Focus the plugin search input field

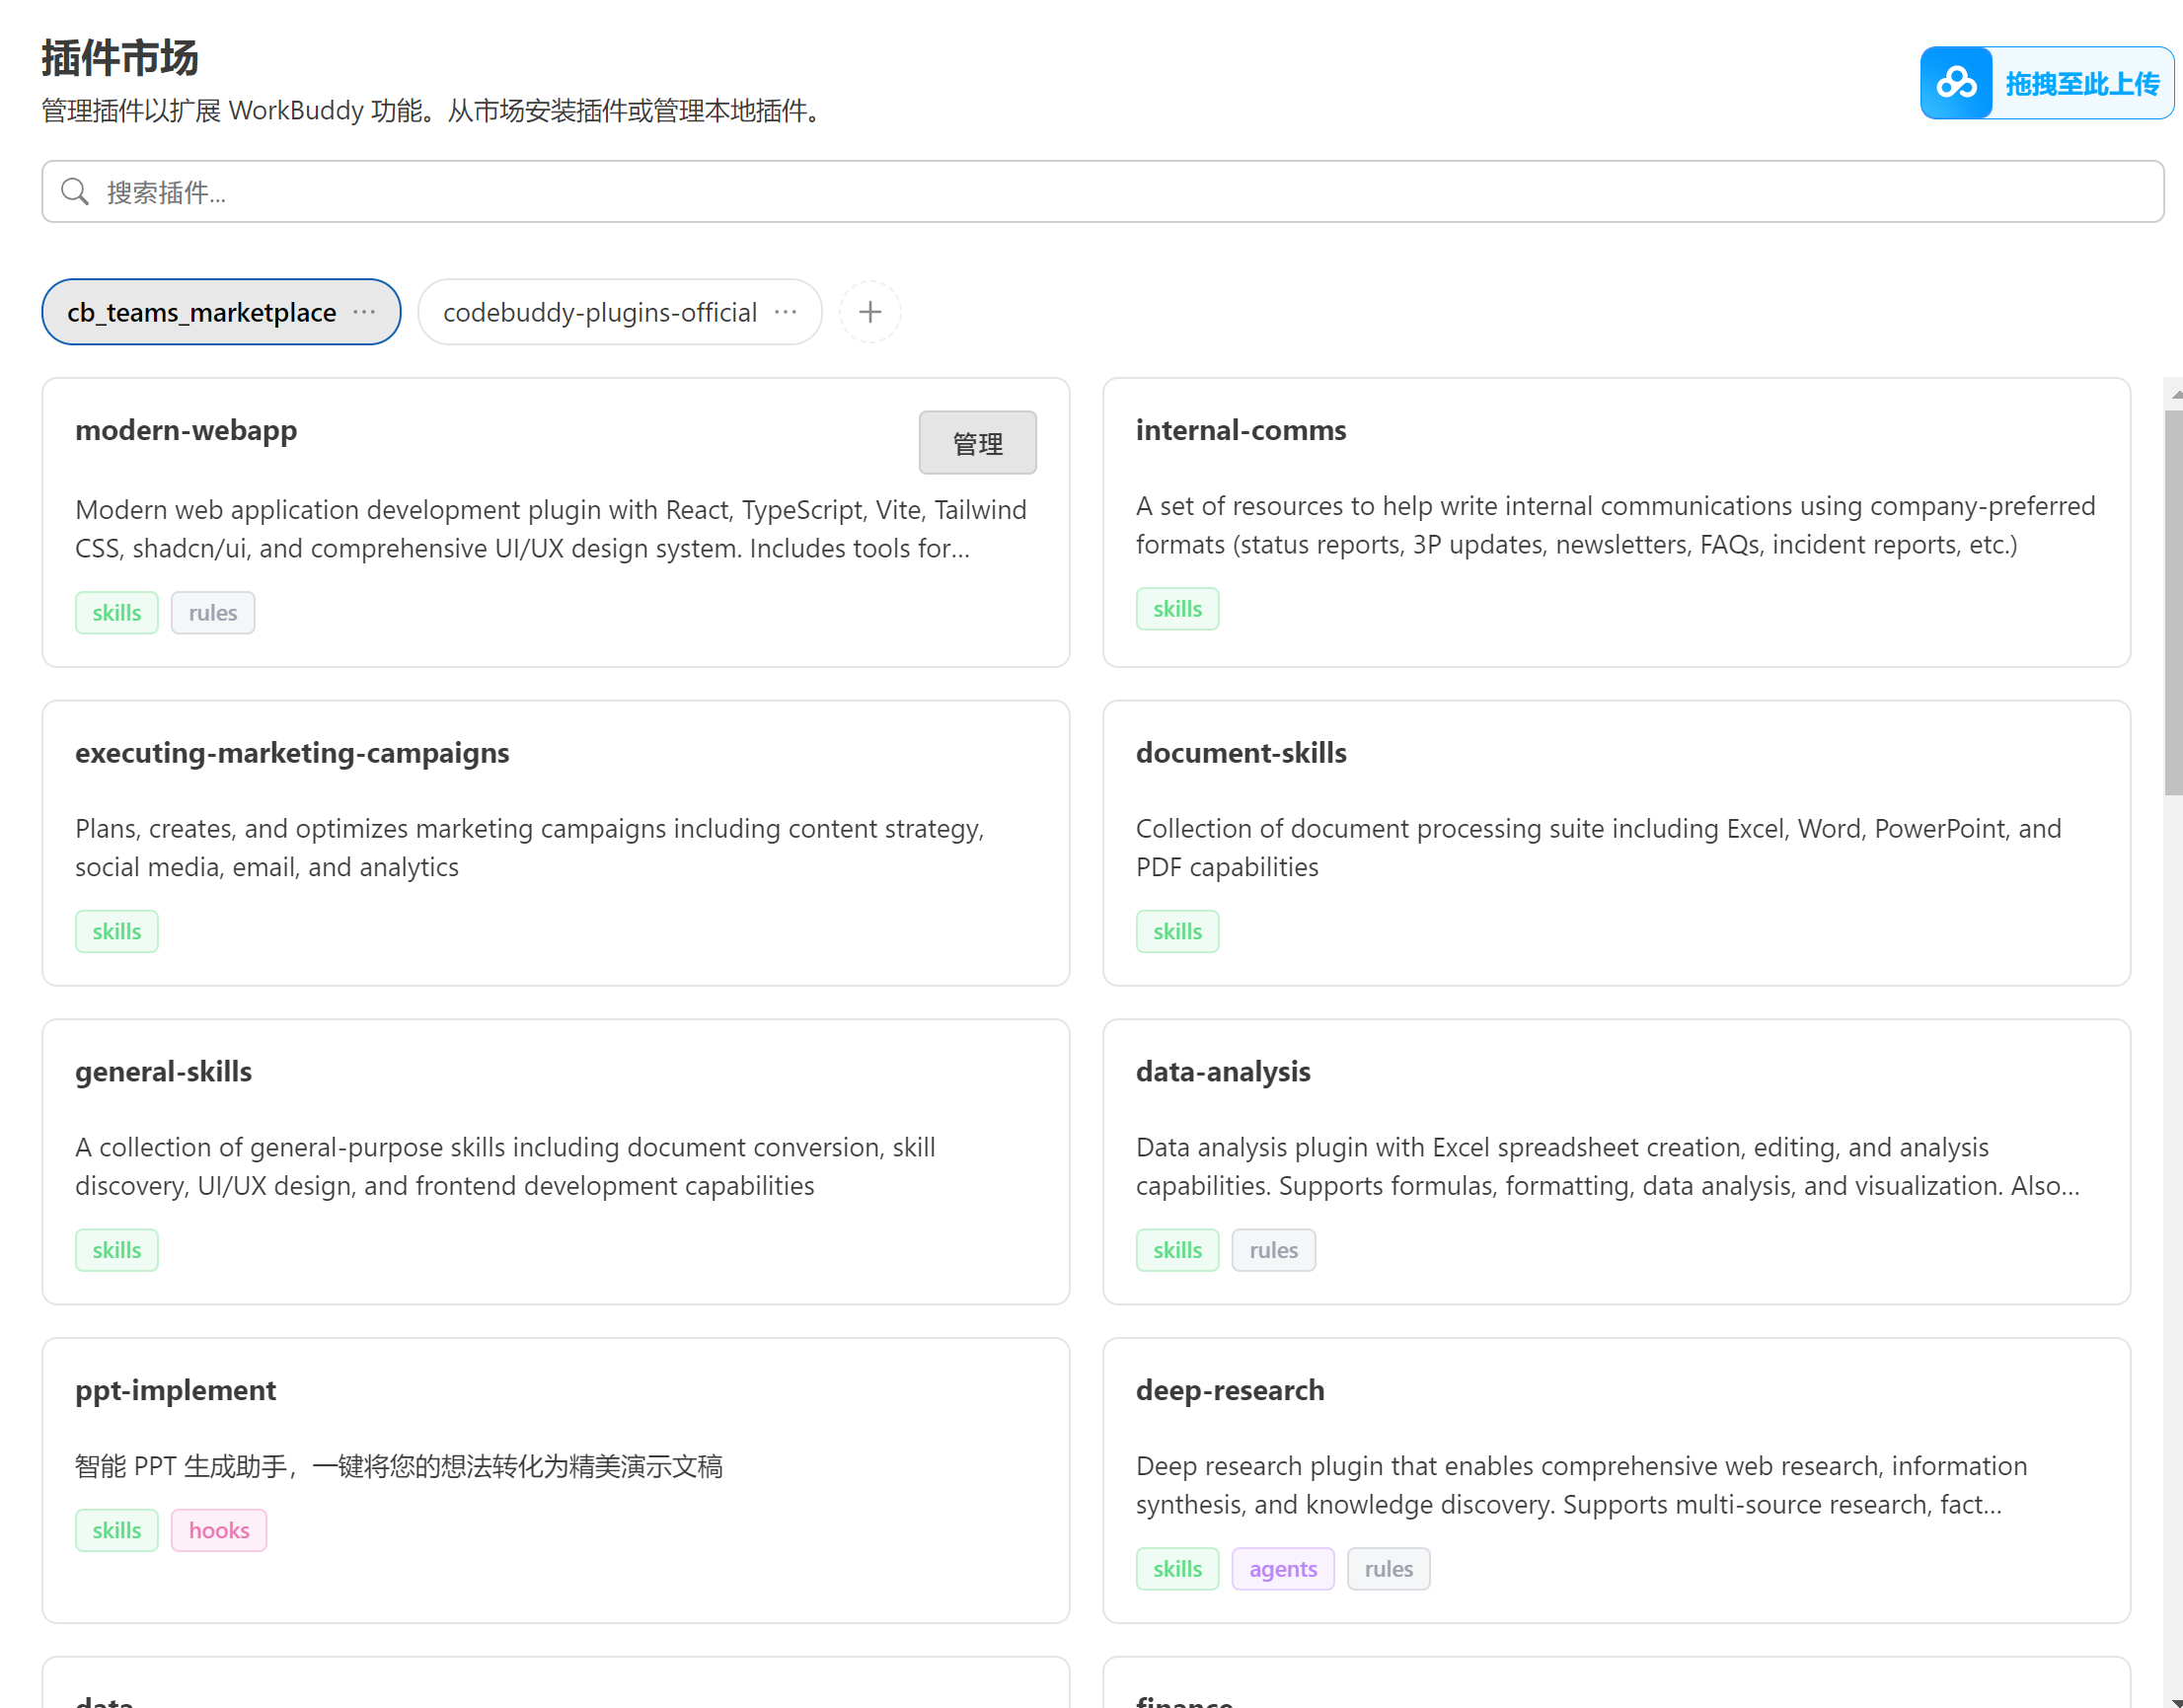point(1100,191)
